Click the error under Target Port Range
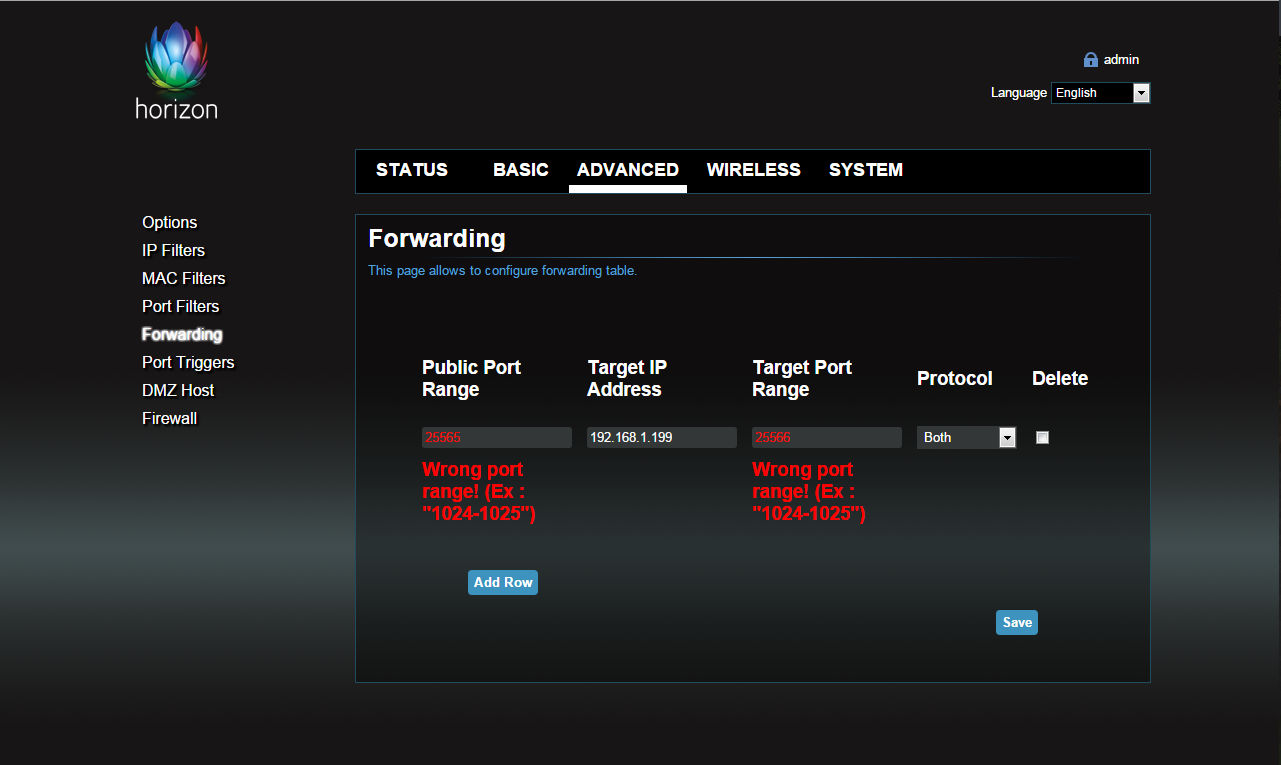1281x765 pixels. (809, 491)
